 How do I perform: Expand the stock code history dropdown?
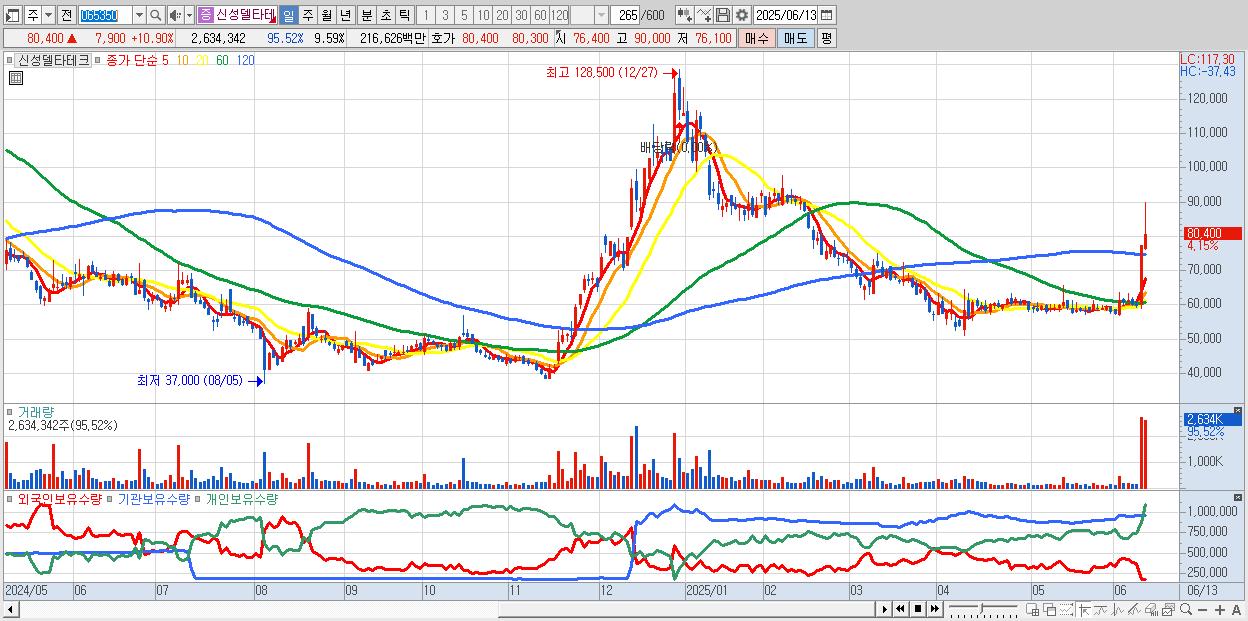tap(139, 15)
